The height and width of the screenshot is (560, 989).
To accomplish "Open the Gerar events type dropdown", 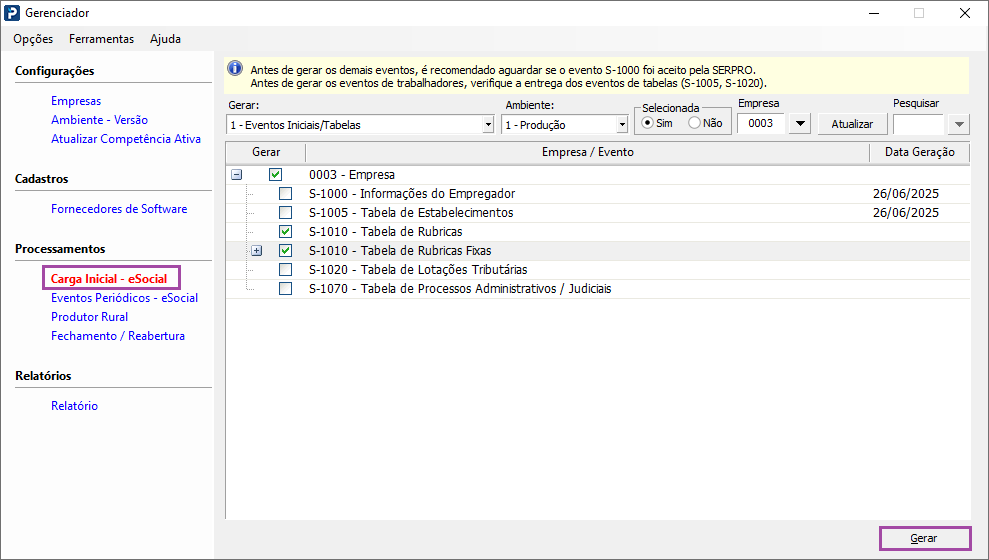I will pyautogui.click(x=488, y=125).
